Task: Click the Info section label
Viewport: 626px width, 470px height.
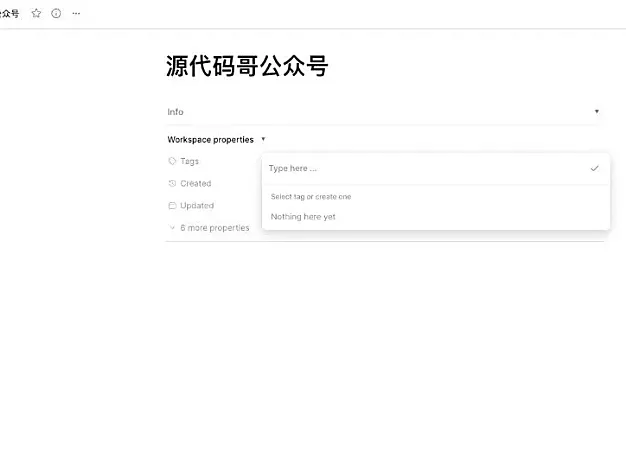Action: (175, 112)
